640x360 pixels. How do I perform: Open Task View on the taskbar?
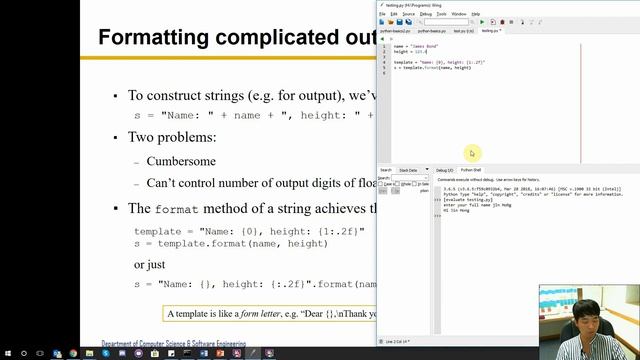click(40, 353)
